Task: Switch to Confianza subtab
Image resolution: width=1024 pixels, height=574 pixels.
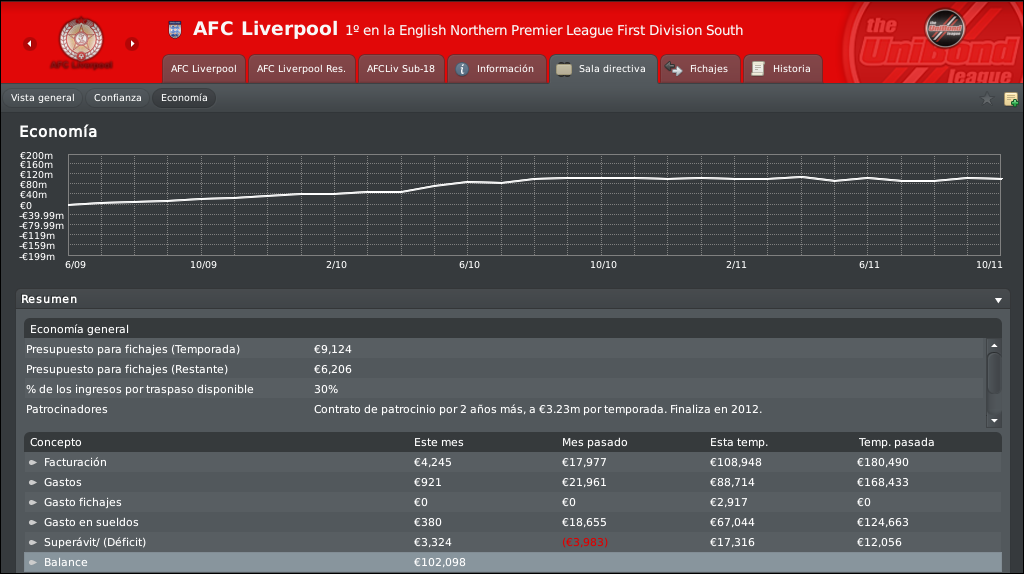Action: point(118,98)
